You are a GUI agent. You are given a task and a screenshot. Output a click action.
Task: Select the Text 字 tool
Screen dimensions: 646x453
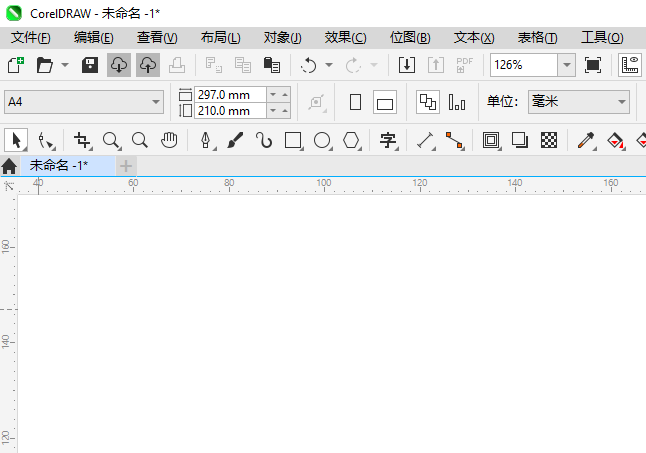388,140
